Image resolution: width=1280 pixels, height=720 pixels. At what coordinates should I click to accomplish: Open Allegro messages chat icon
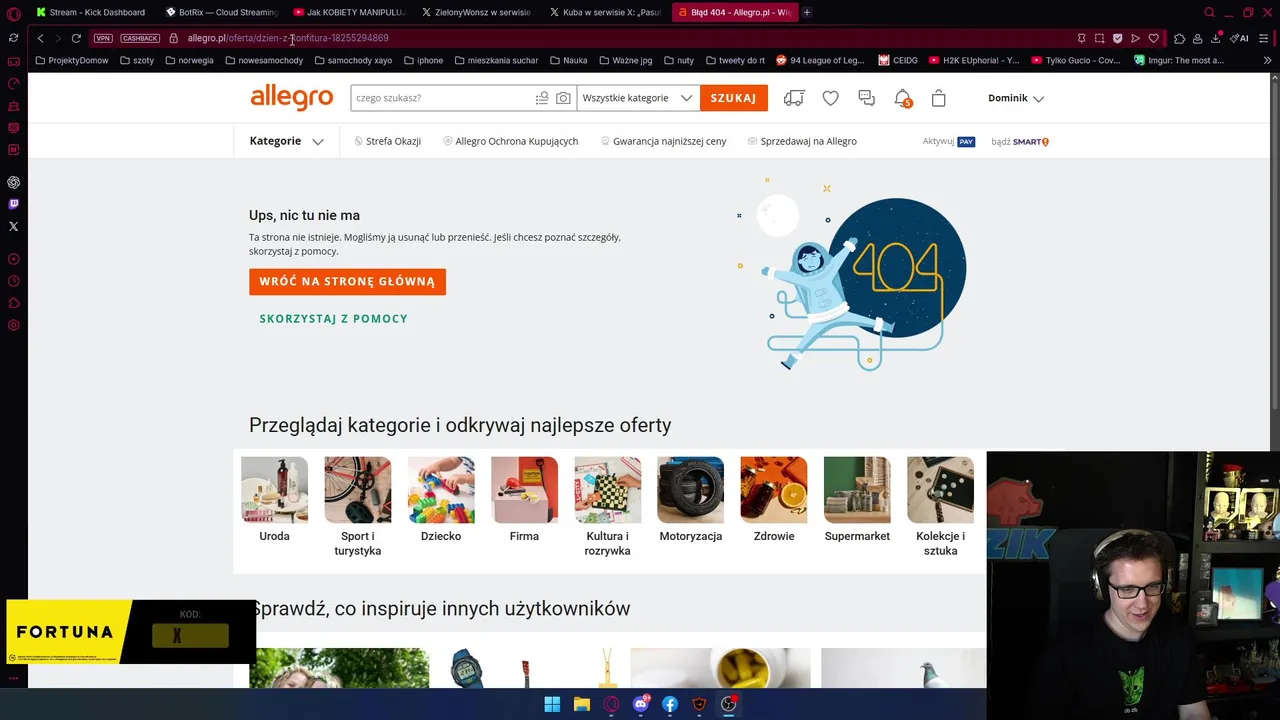tap(866, 98)
